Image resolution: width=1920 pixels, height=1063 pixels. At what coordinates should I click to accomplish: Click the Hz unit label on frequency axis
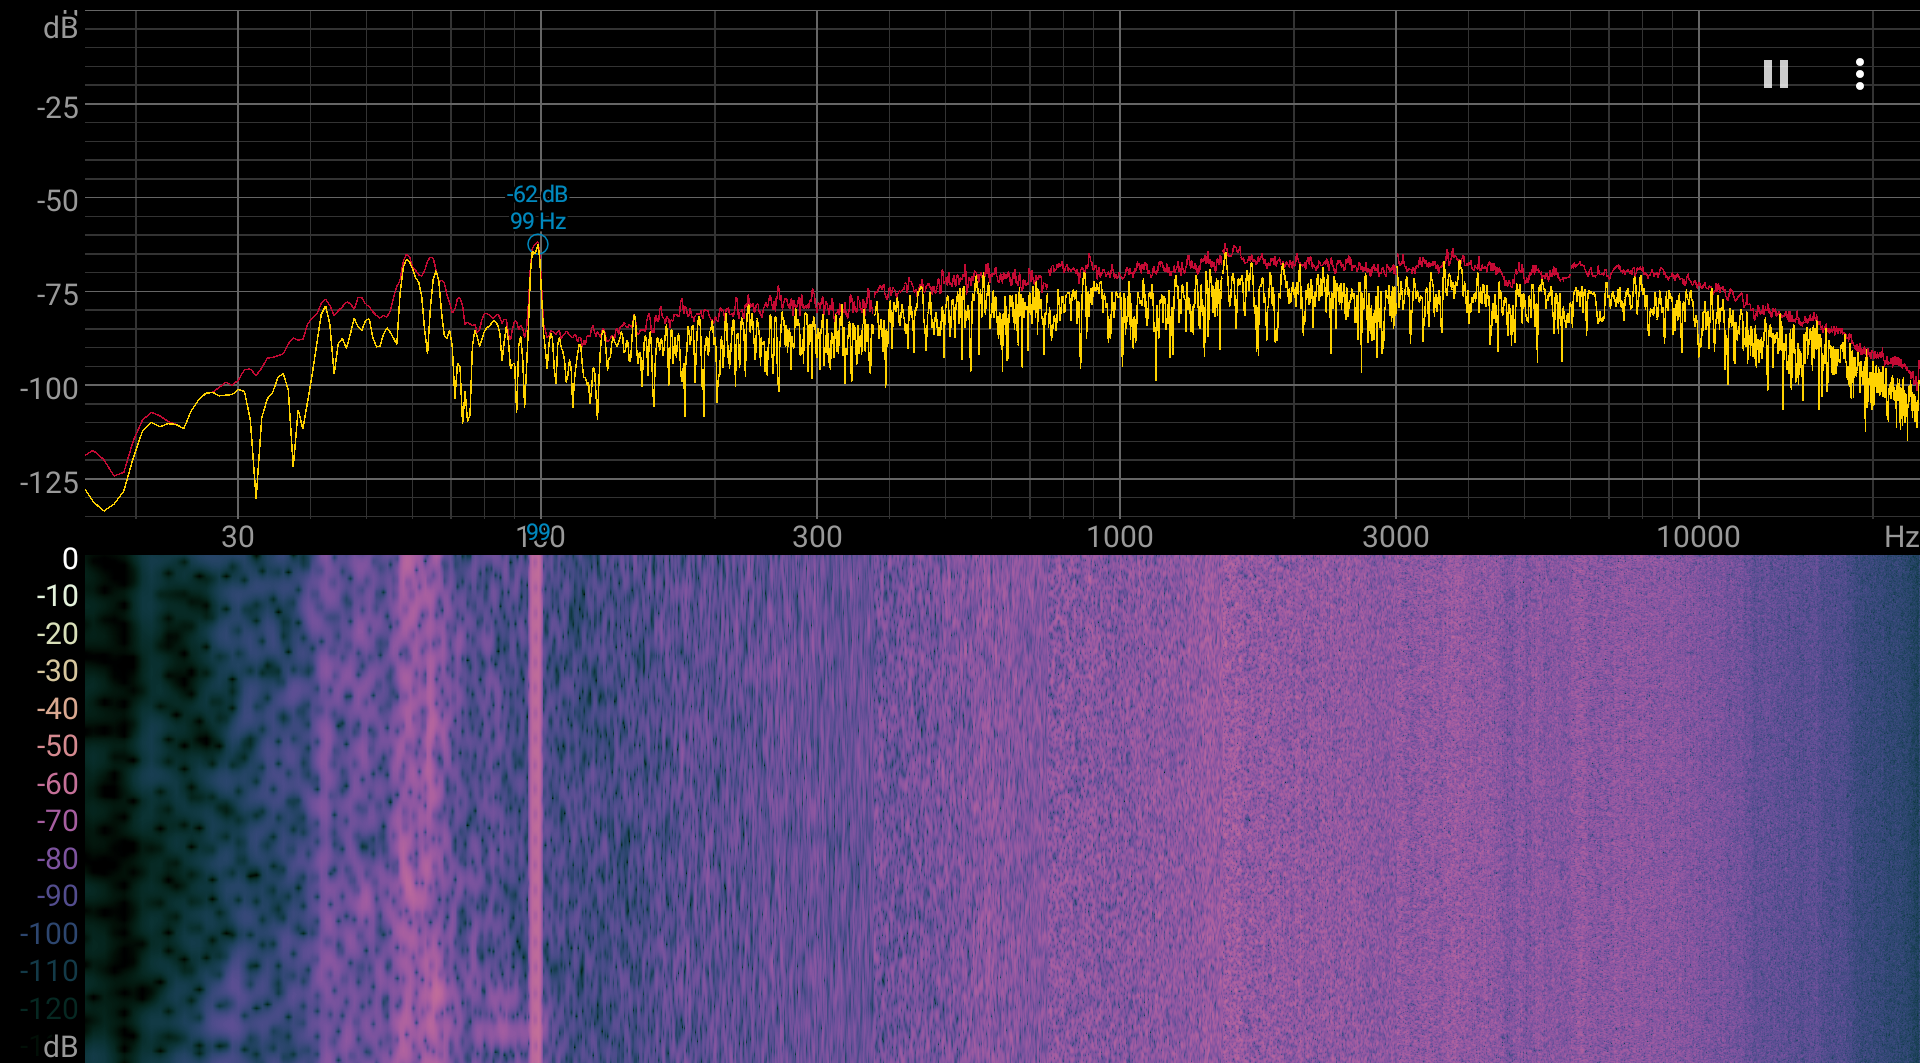[x=1901, y=537]
